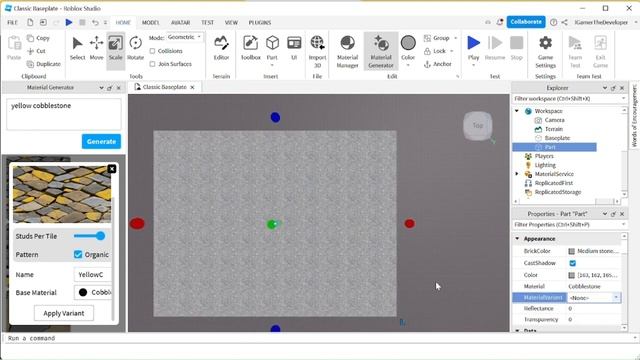Click the view selector cube labeled Top
This screenshot has height=360, width=640.
[x=478, y=126]
